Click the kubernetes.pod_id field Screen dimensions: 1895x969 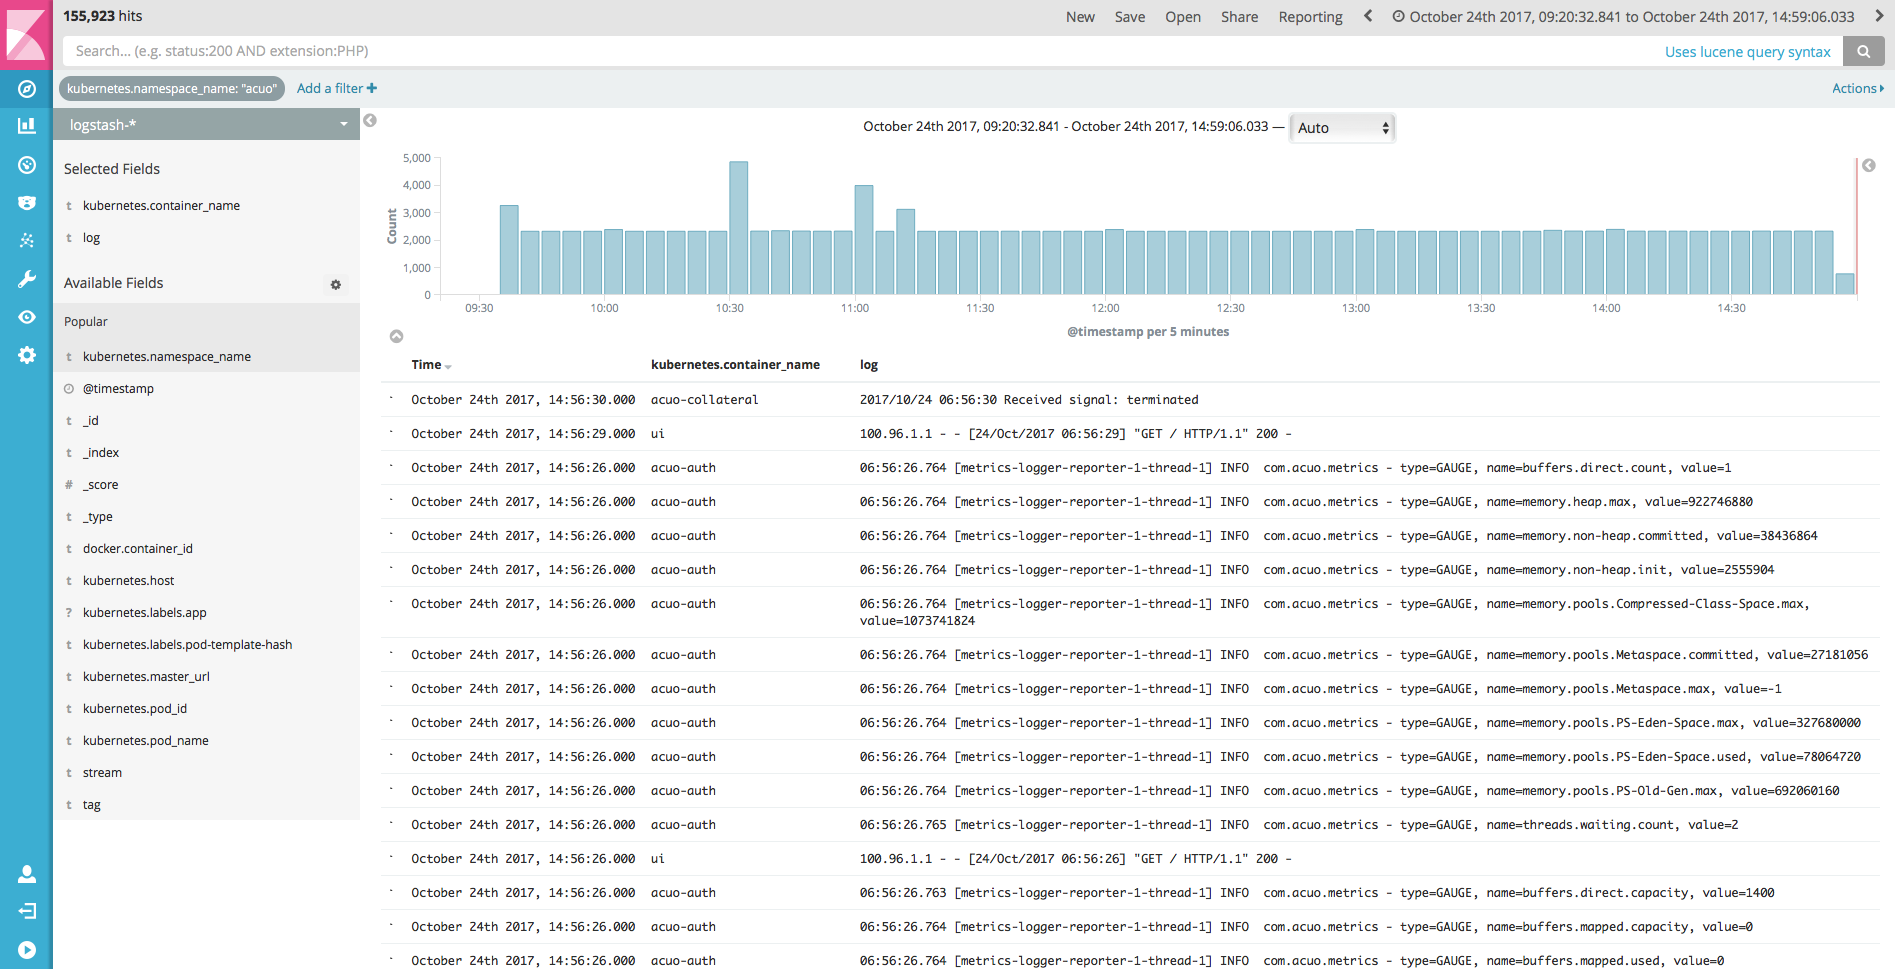(135, 709)
